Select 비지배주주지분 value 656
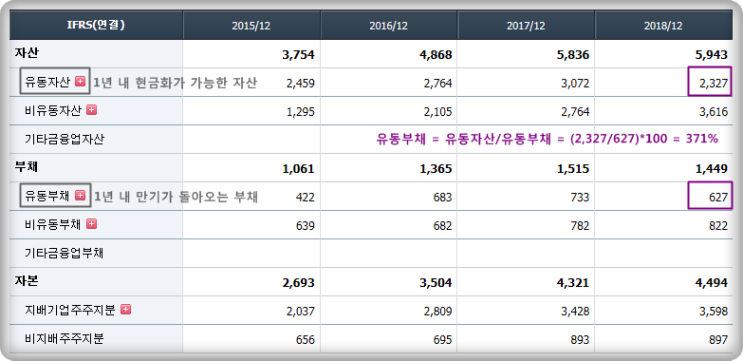 (305, 340)
